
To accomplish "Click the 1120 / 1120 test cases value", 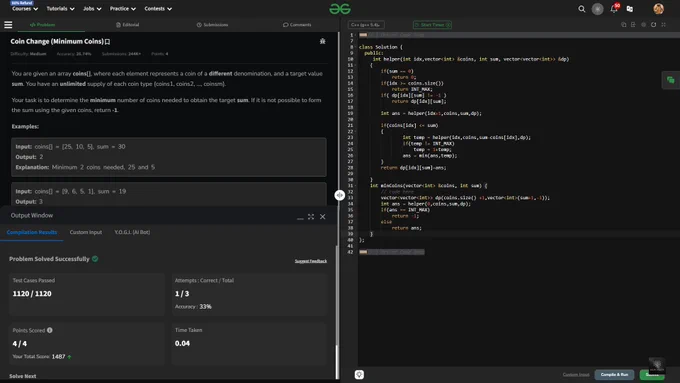I will (x=32, y=294).
